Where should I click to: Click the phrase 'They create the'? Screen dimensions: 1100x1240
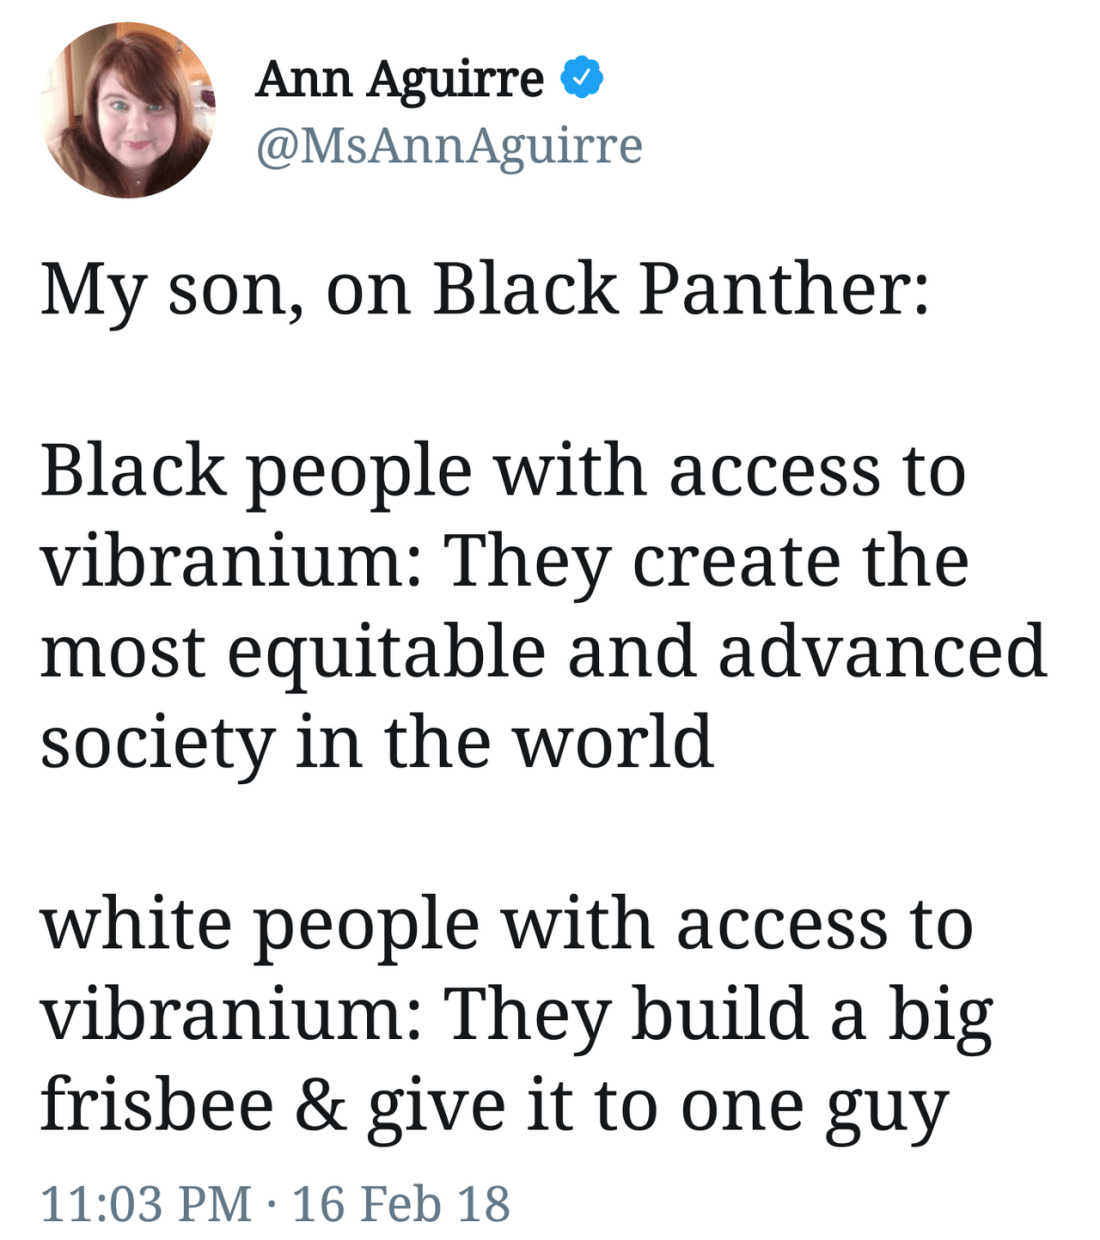click(706, 560)
